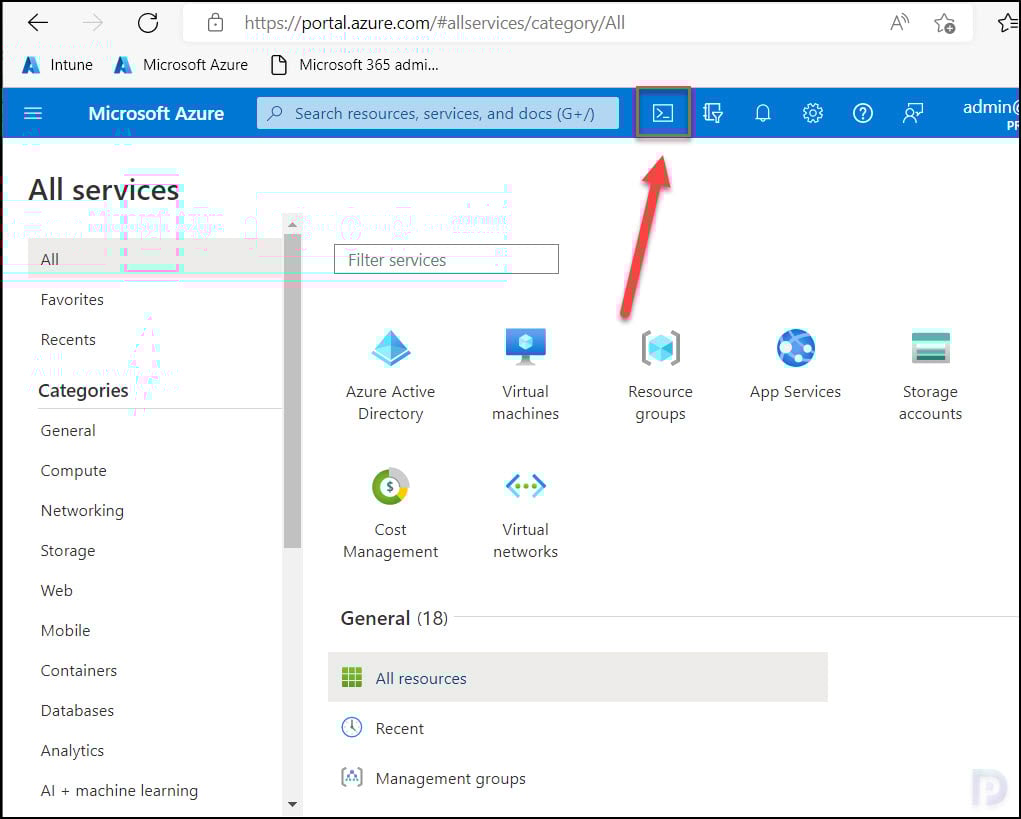Click the Azure search resources box
Viewport: 1021px width, 819px height.
coord(438,113)
